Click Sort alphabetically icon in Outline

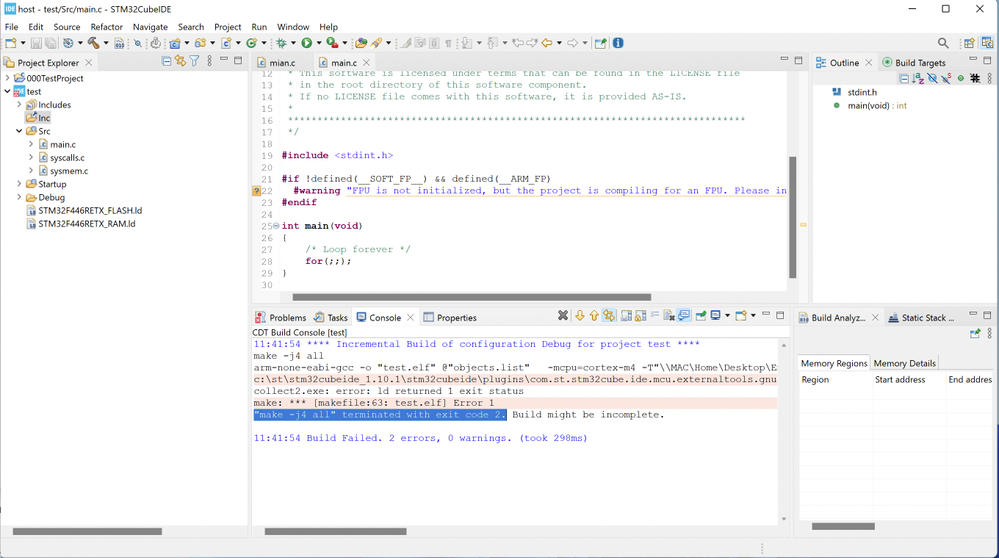(918, 78)
